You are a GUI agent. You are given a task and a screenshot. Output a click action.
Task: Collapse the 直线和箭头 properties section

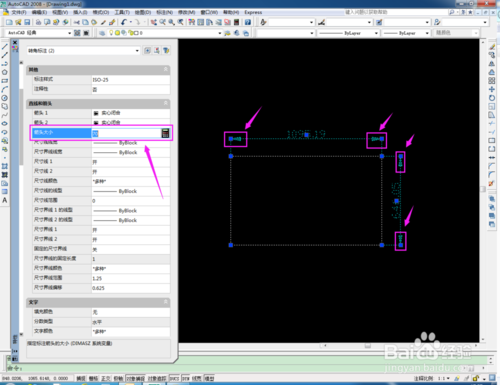166,103
